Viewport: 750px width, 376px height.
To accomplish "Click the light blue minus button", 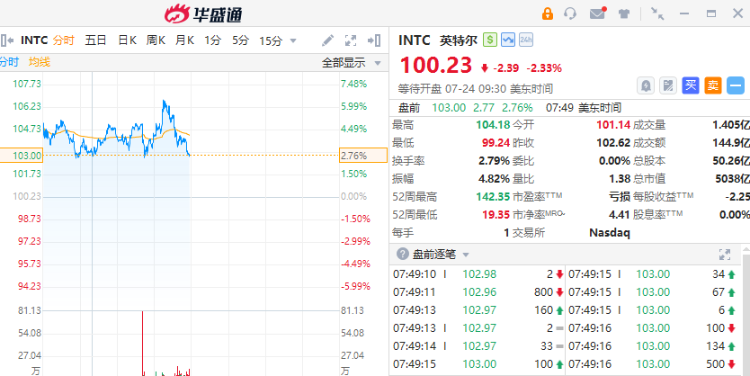I will click(735, 86).
